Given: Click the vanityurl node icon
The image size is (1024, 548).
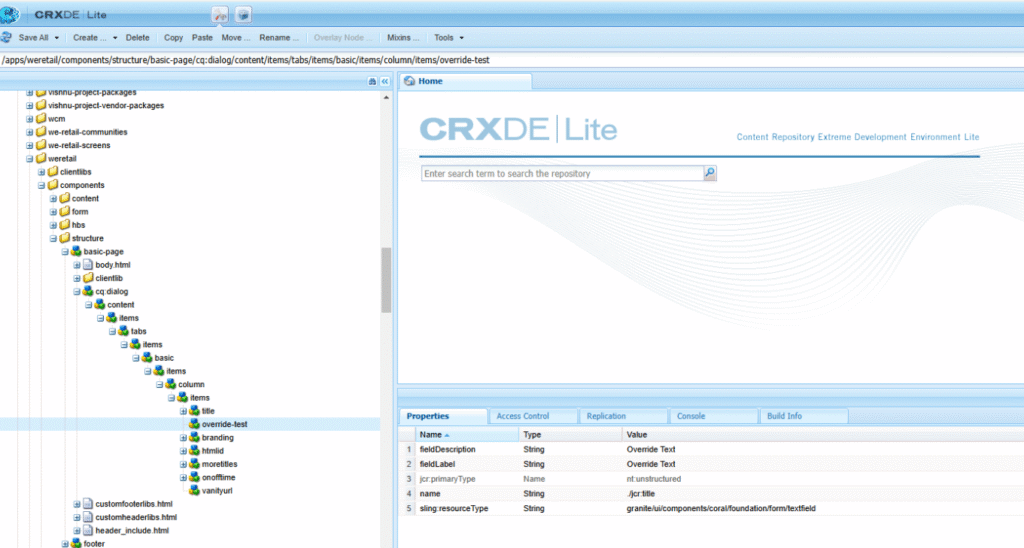Looking at the screenshot, I should pyautogui.click(x=194, y=491).
